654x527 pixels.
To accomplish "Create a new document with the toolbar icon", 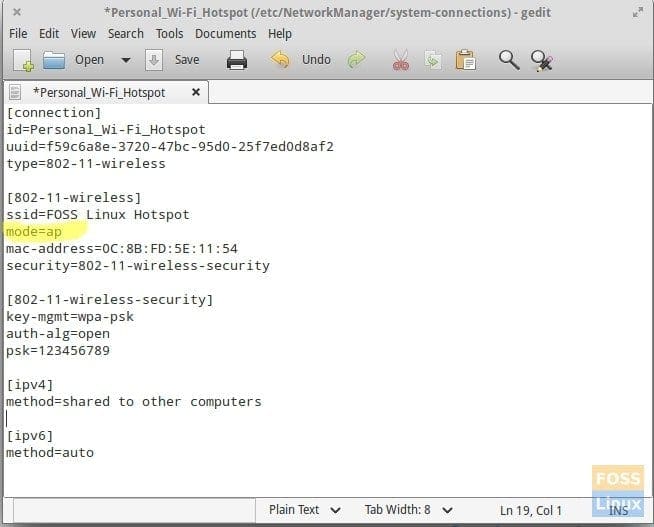I will tap(23, 60).
